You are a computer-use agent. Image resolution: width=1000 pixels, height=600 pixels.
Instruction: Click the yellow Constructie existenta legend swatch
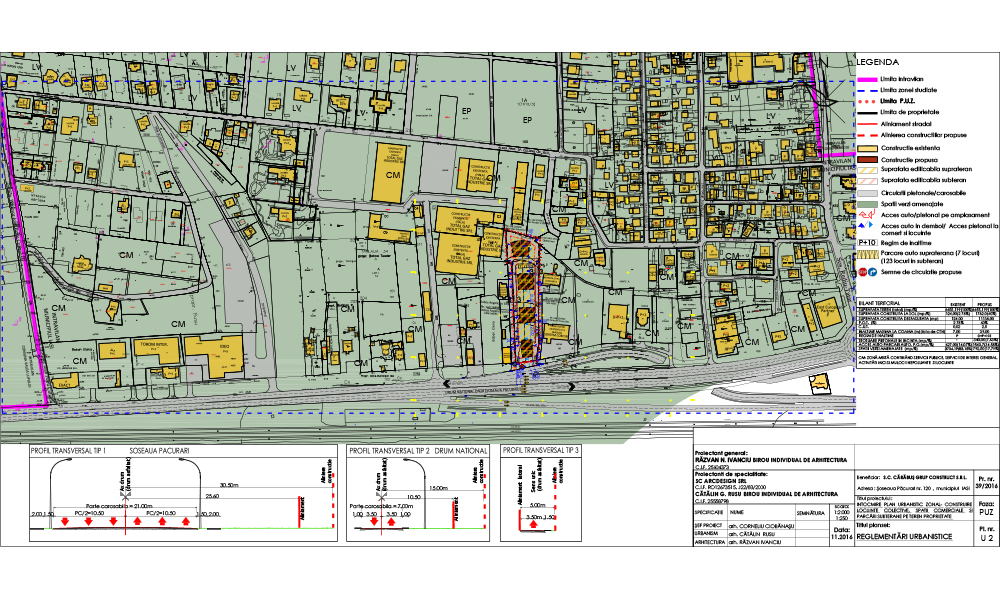[865, 148]
